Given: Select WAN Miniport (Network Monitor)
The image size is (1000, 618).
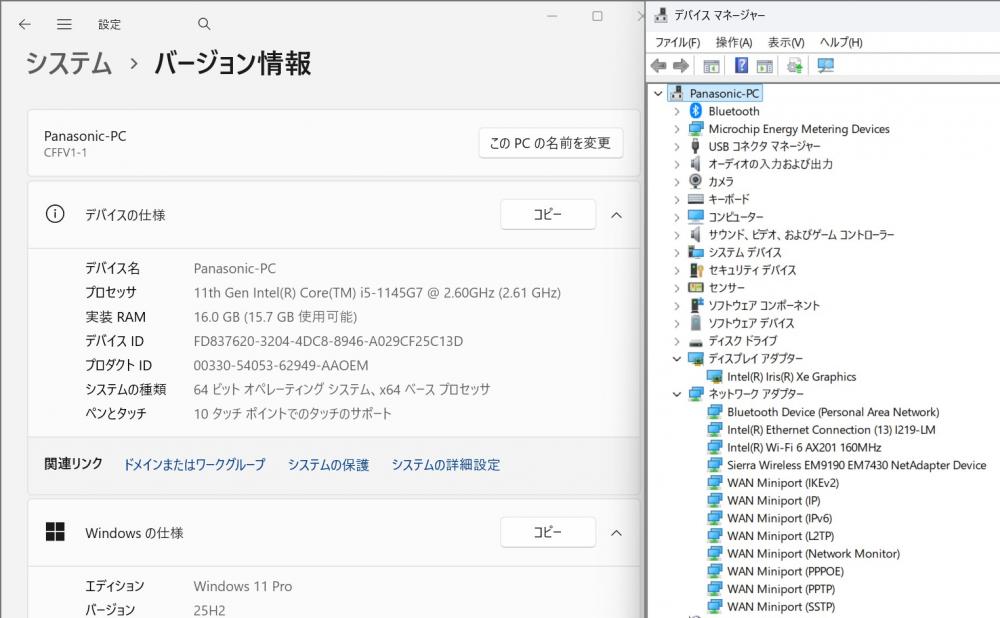Looking at the screenshot, I should (x=813, y=554).
